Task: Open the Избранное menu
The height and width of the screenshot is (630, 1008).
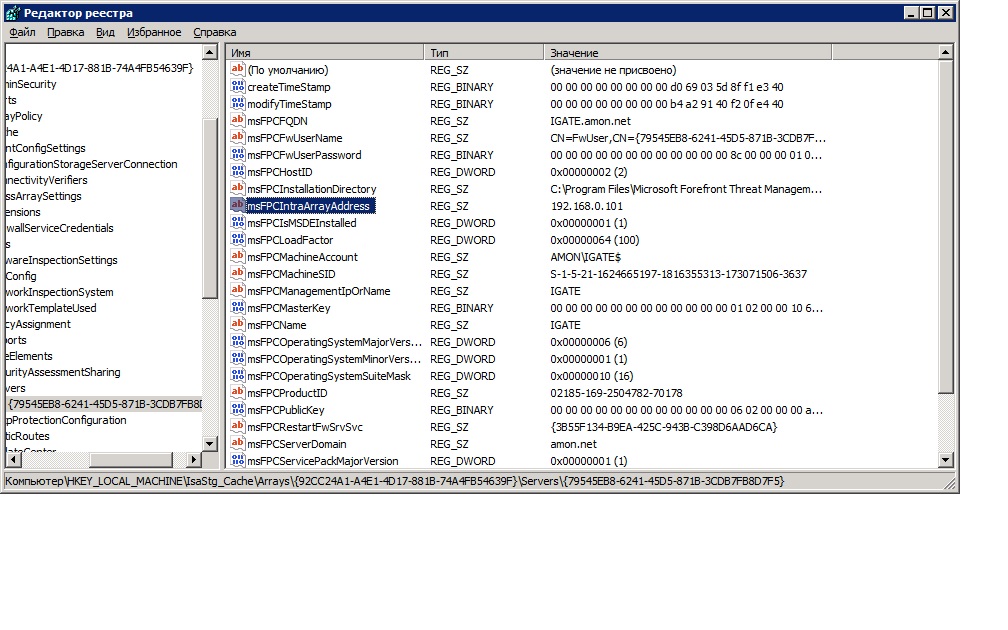Action: point(154,32)
